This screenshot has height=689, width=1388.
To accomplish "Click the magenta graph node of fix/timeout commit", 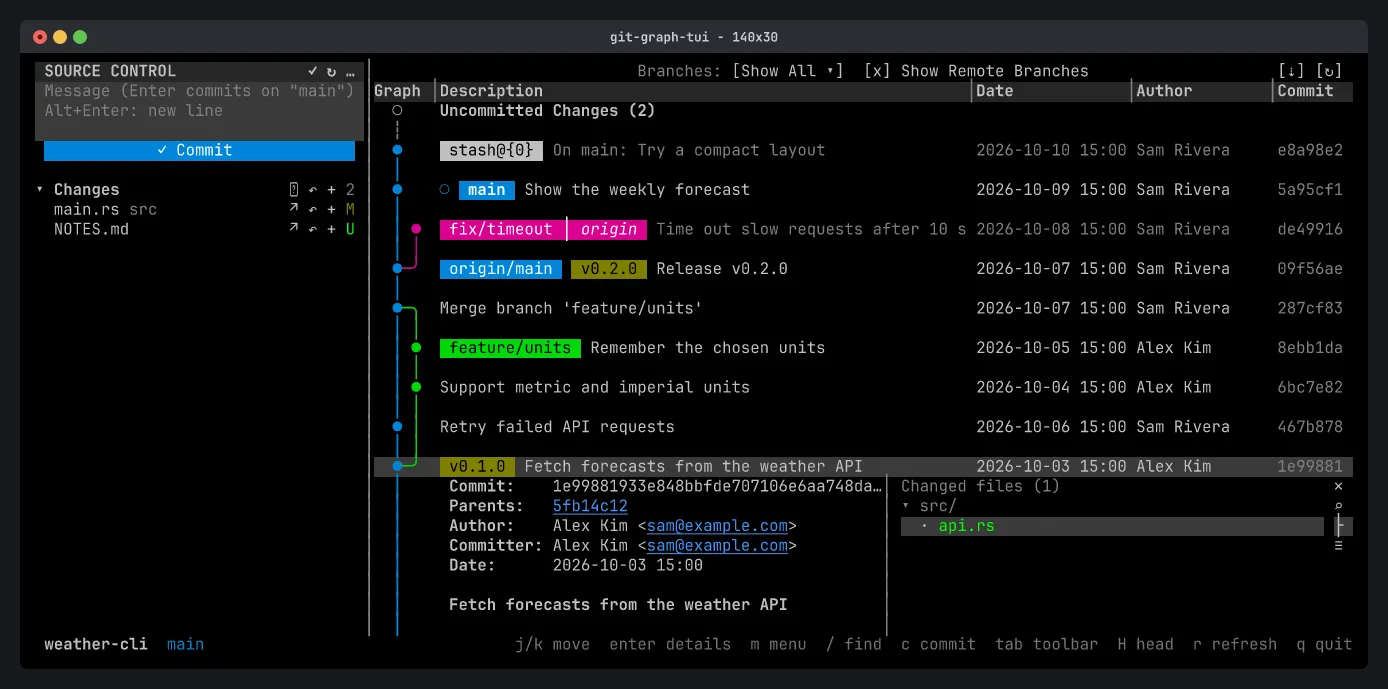I will [x=416, y=229].
